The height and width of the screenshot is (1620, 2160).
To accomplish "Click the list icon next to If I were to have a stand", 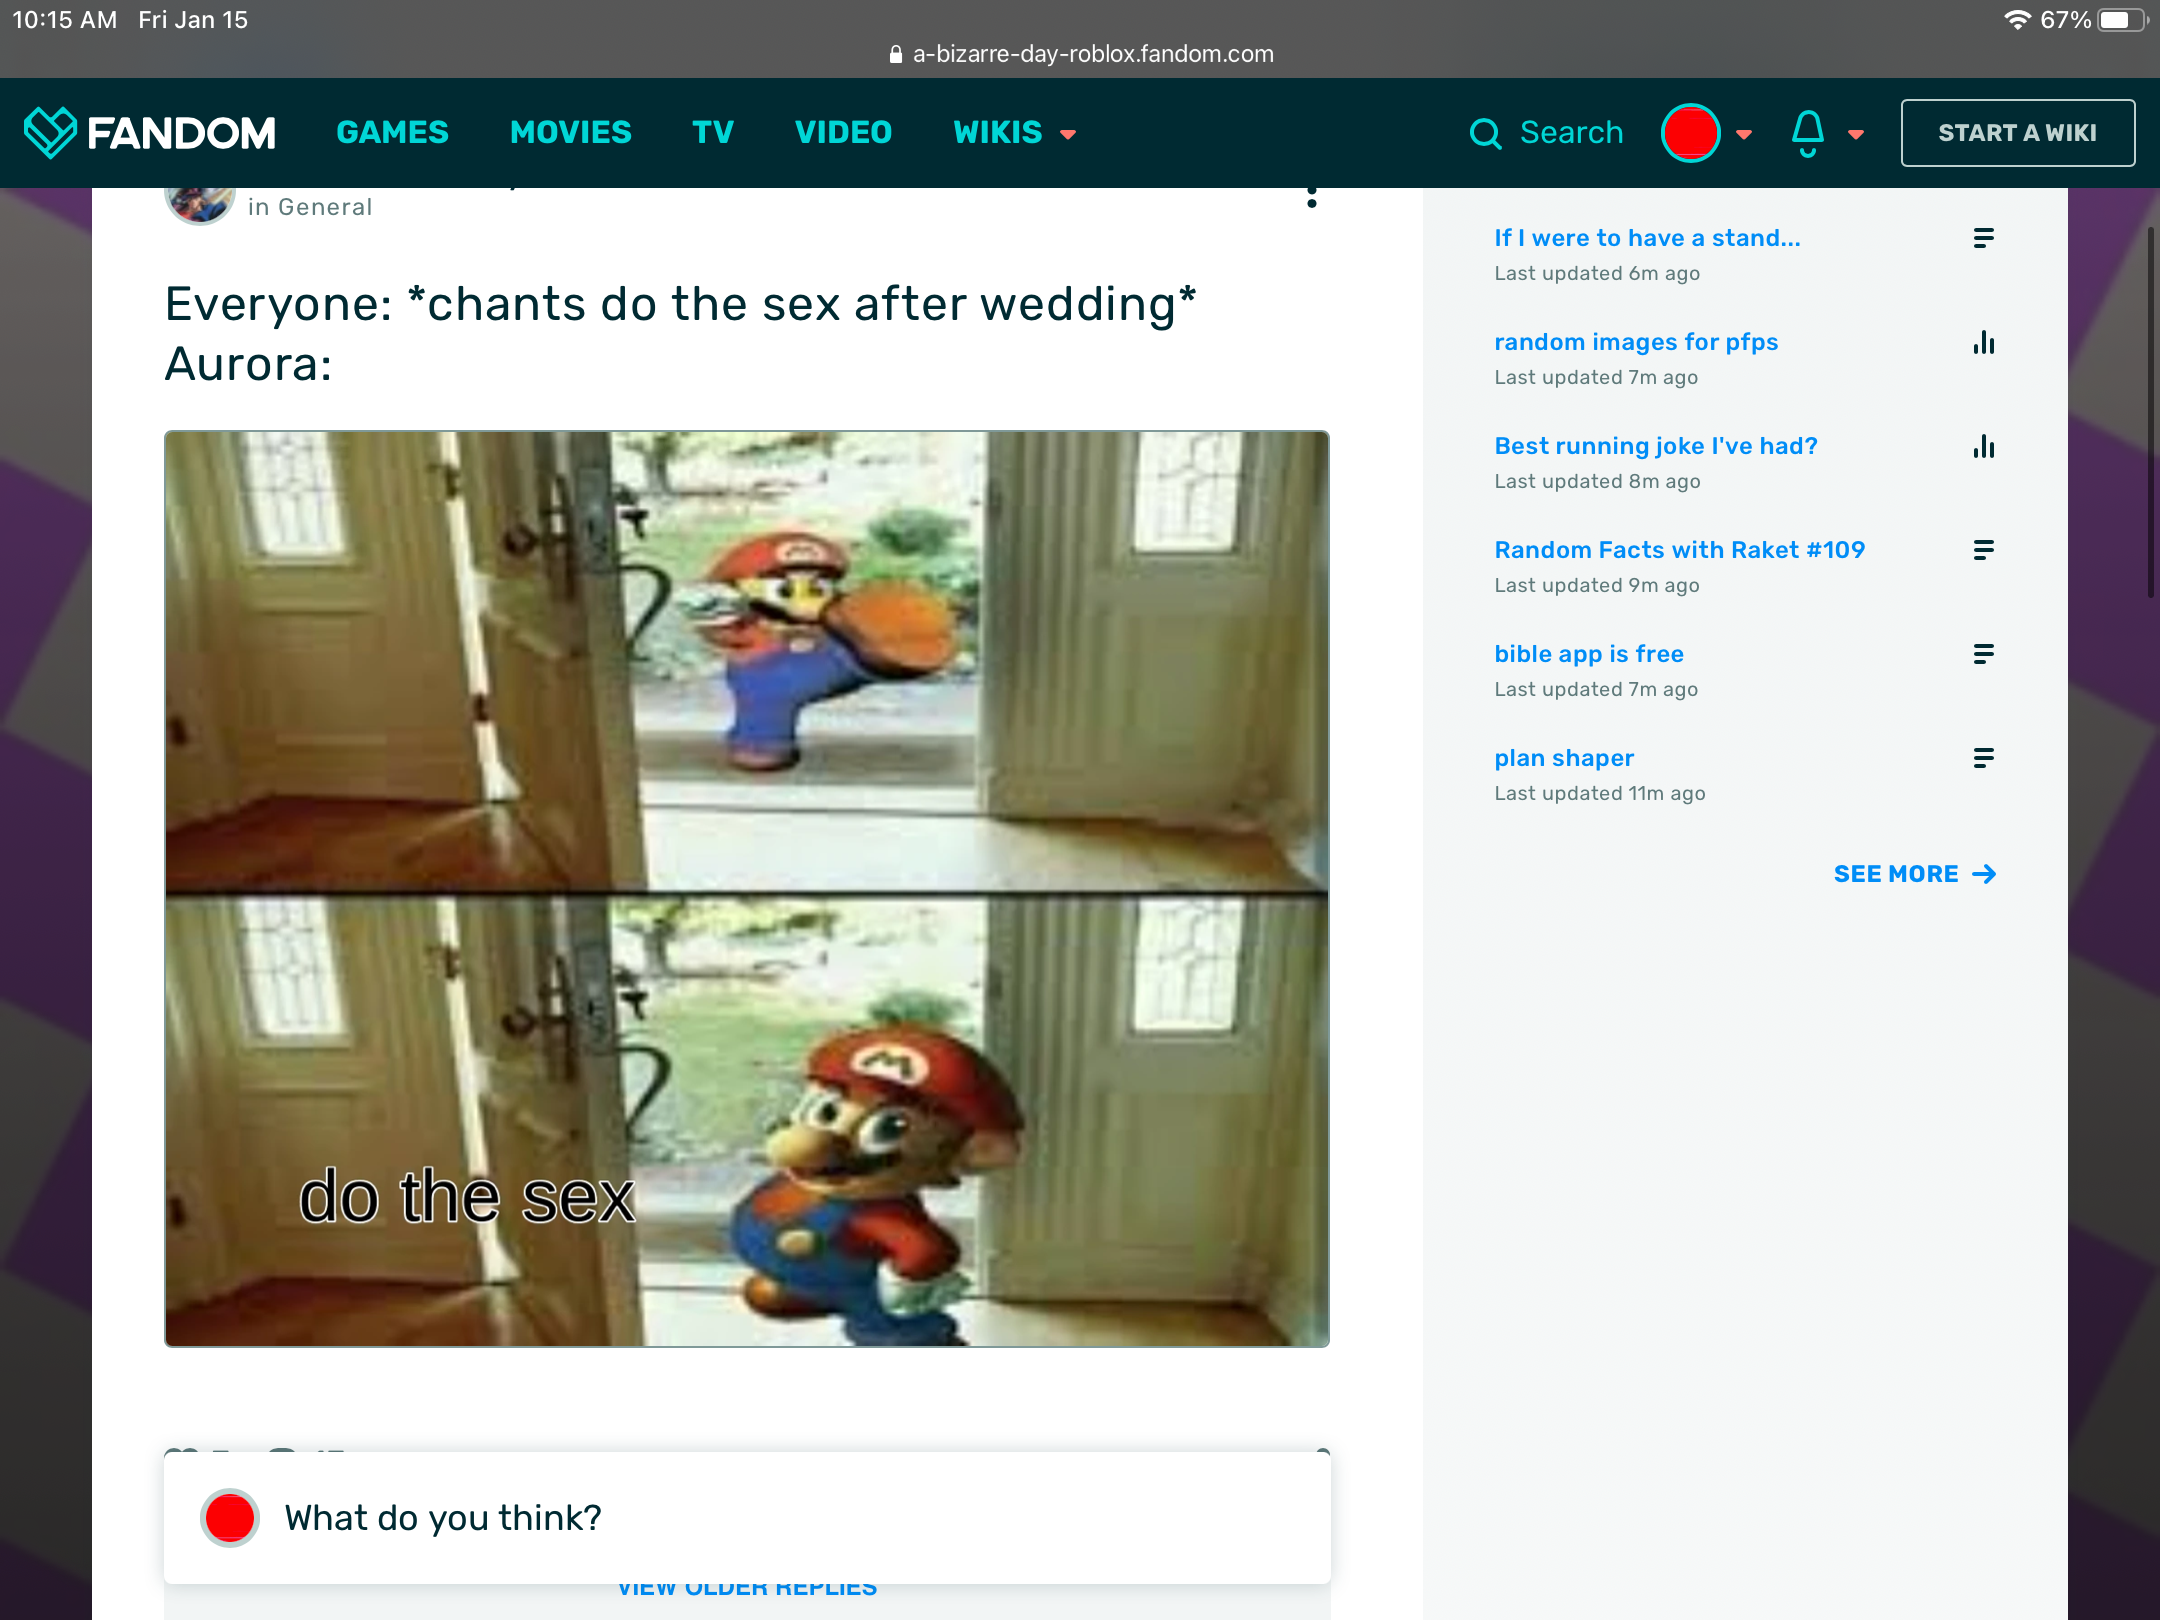I will pyautogui.click(x=1981, y=238).
